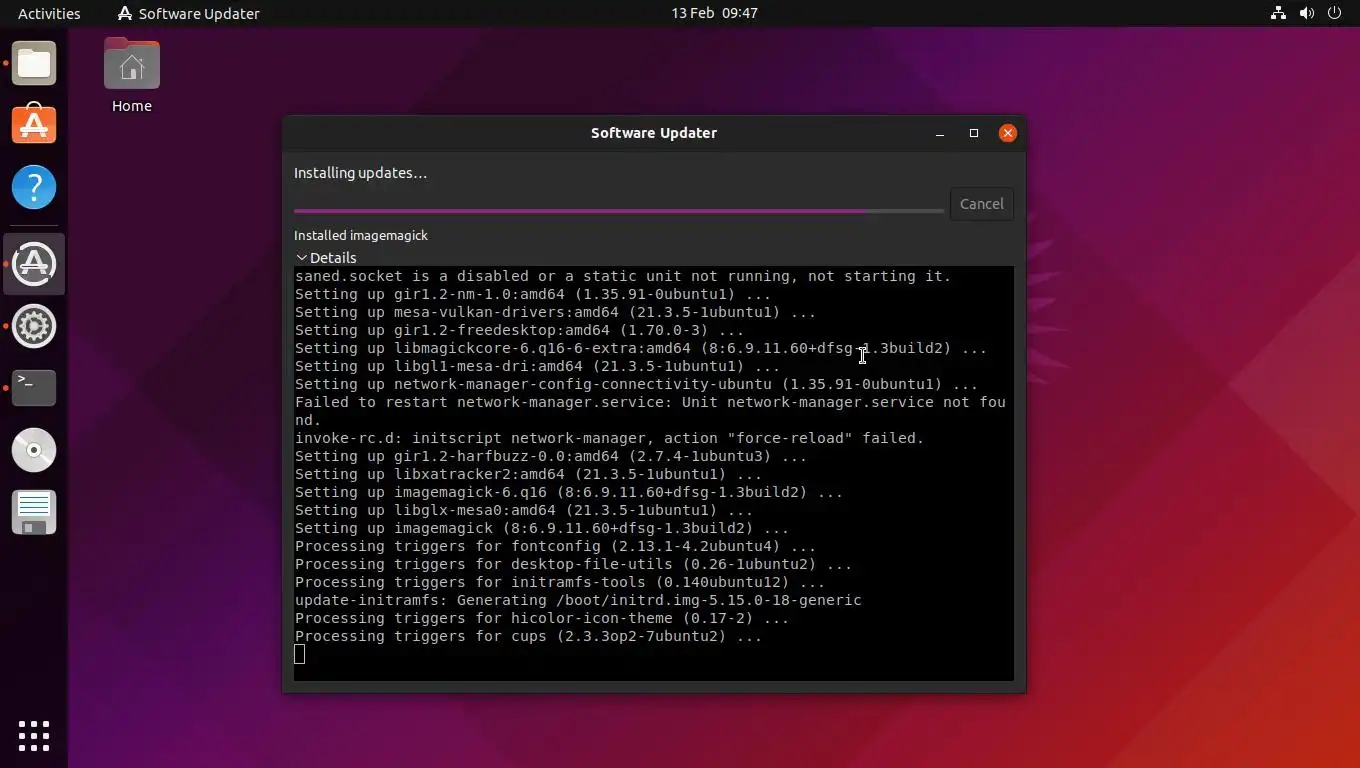Click the volume icon in top bar
Screen dimensions: 1360x768
1306,13
